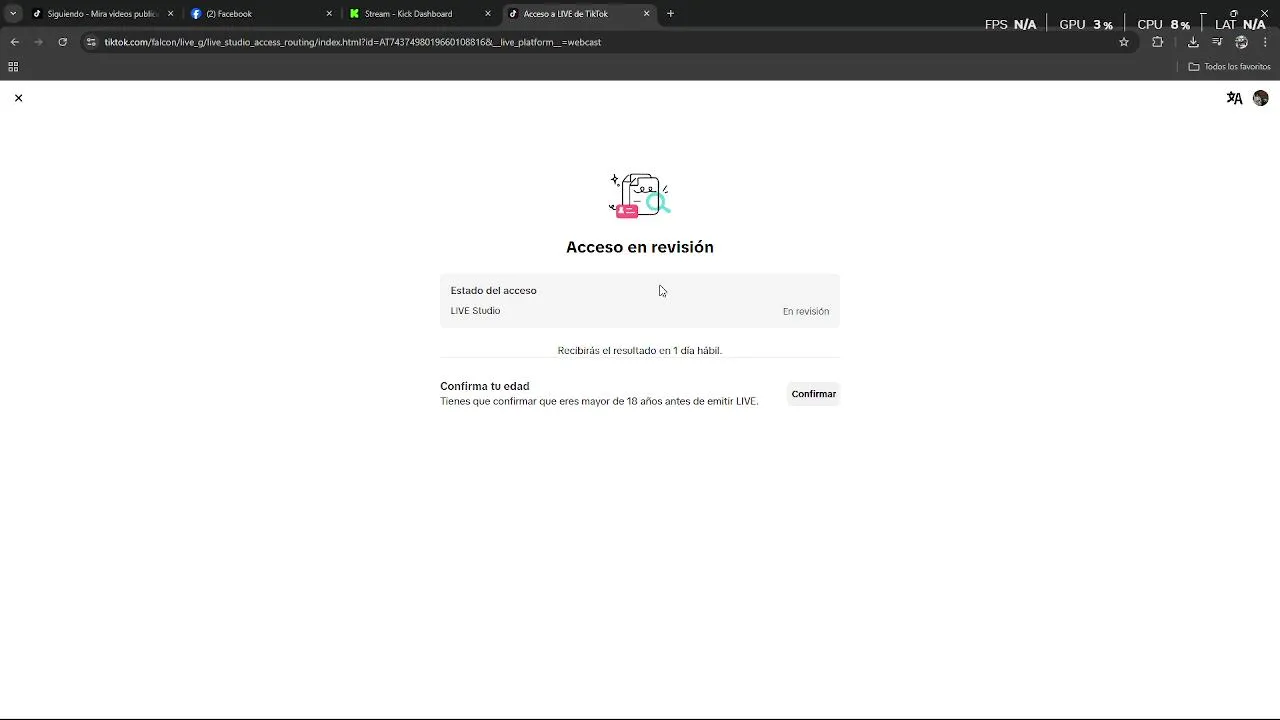Image resolution: width=1280 pixels, height=720 pixels.
Task: Open the page translation language icon
Action: [1234, 98]
